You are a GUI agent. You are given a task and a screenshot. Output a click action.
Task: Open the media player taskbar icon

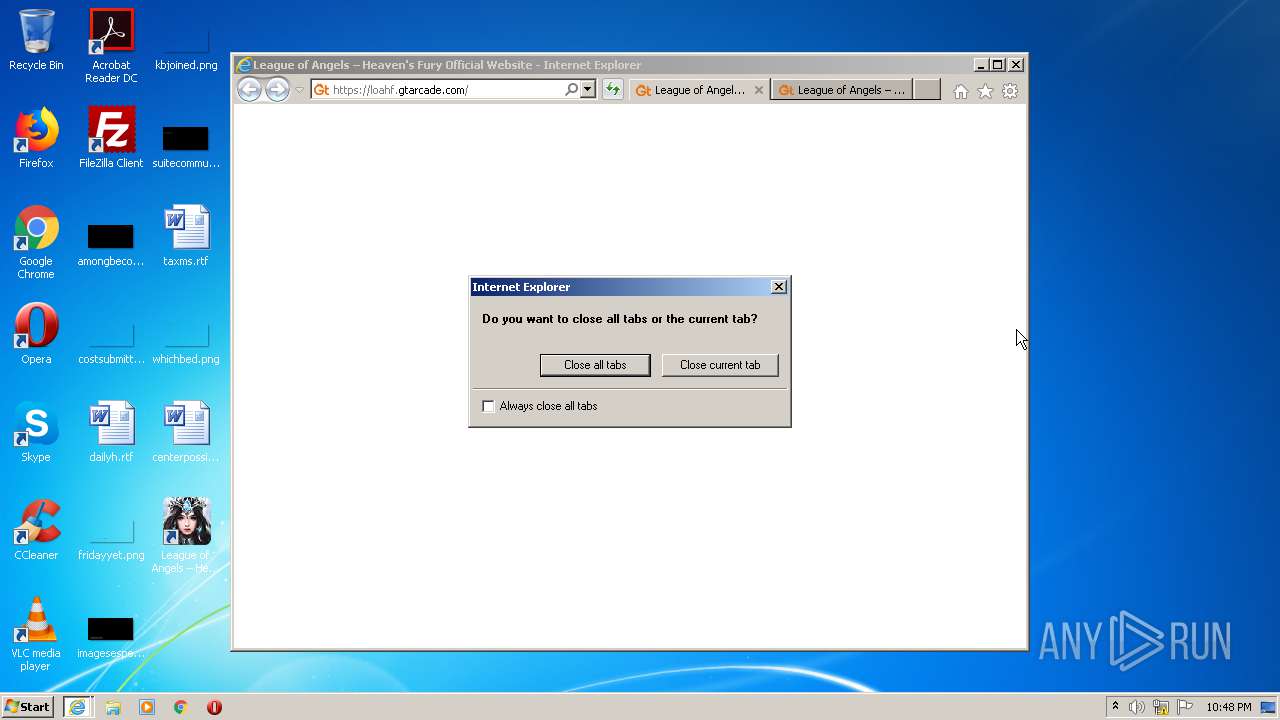[x=147, y=707]
